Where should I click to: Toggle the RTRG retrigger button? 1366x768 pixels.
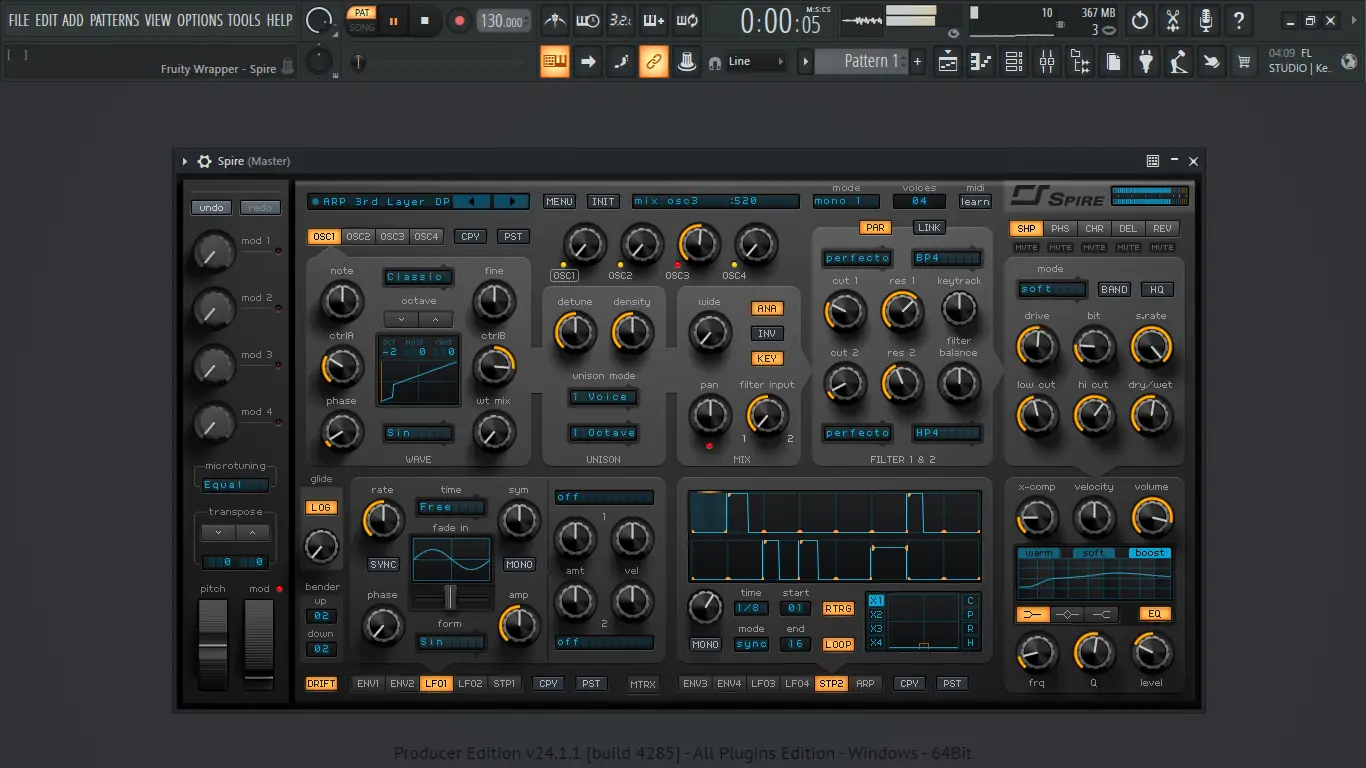point(838,609)
